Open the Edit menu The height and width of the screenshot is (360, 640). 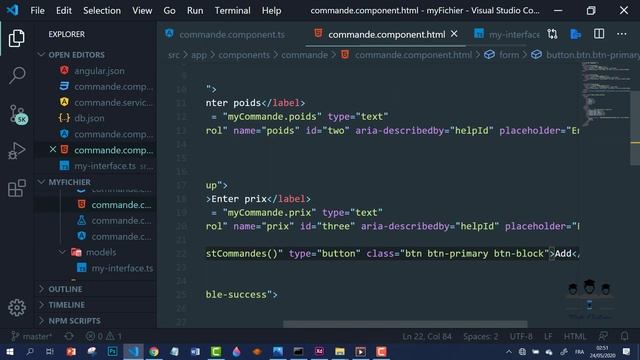pyautogui.click(x=64, y=11)
